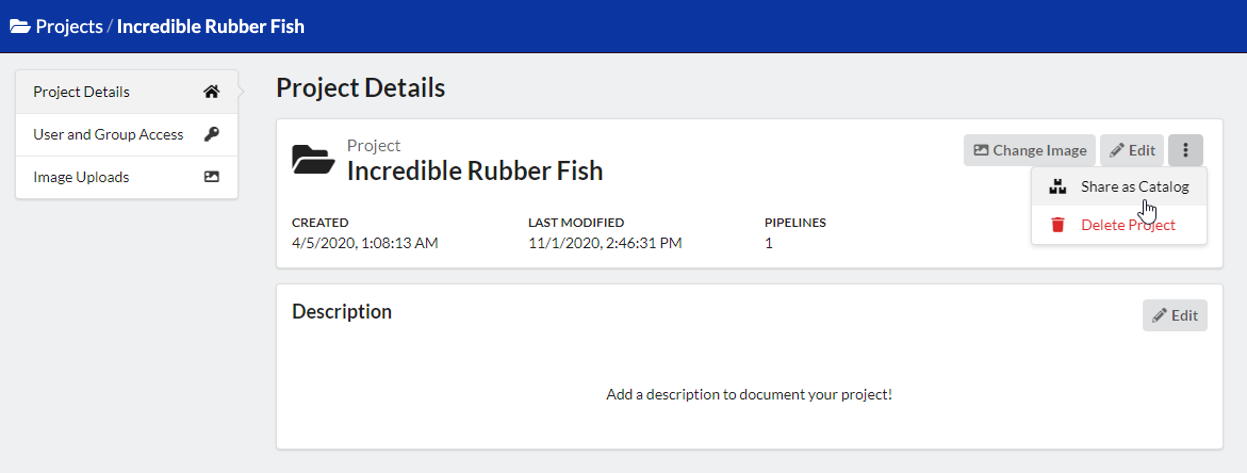
Task: Click the large open folder project icon
Action: (313, 159)
